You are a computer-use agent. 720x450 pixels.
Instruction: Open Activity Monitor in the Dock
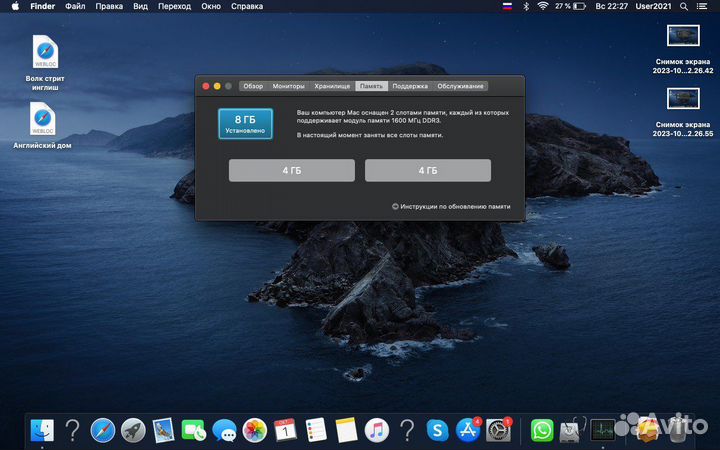(602, 431)
